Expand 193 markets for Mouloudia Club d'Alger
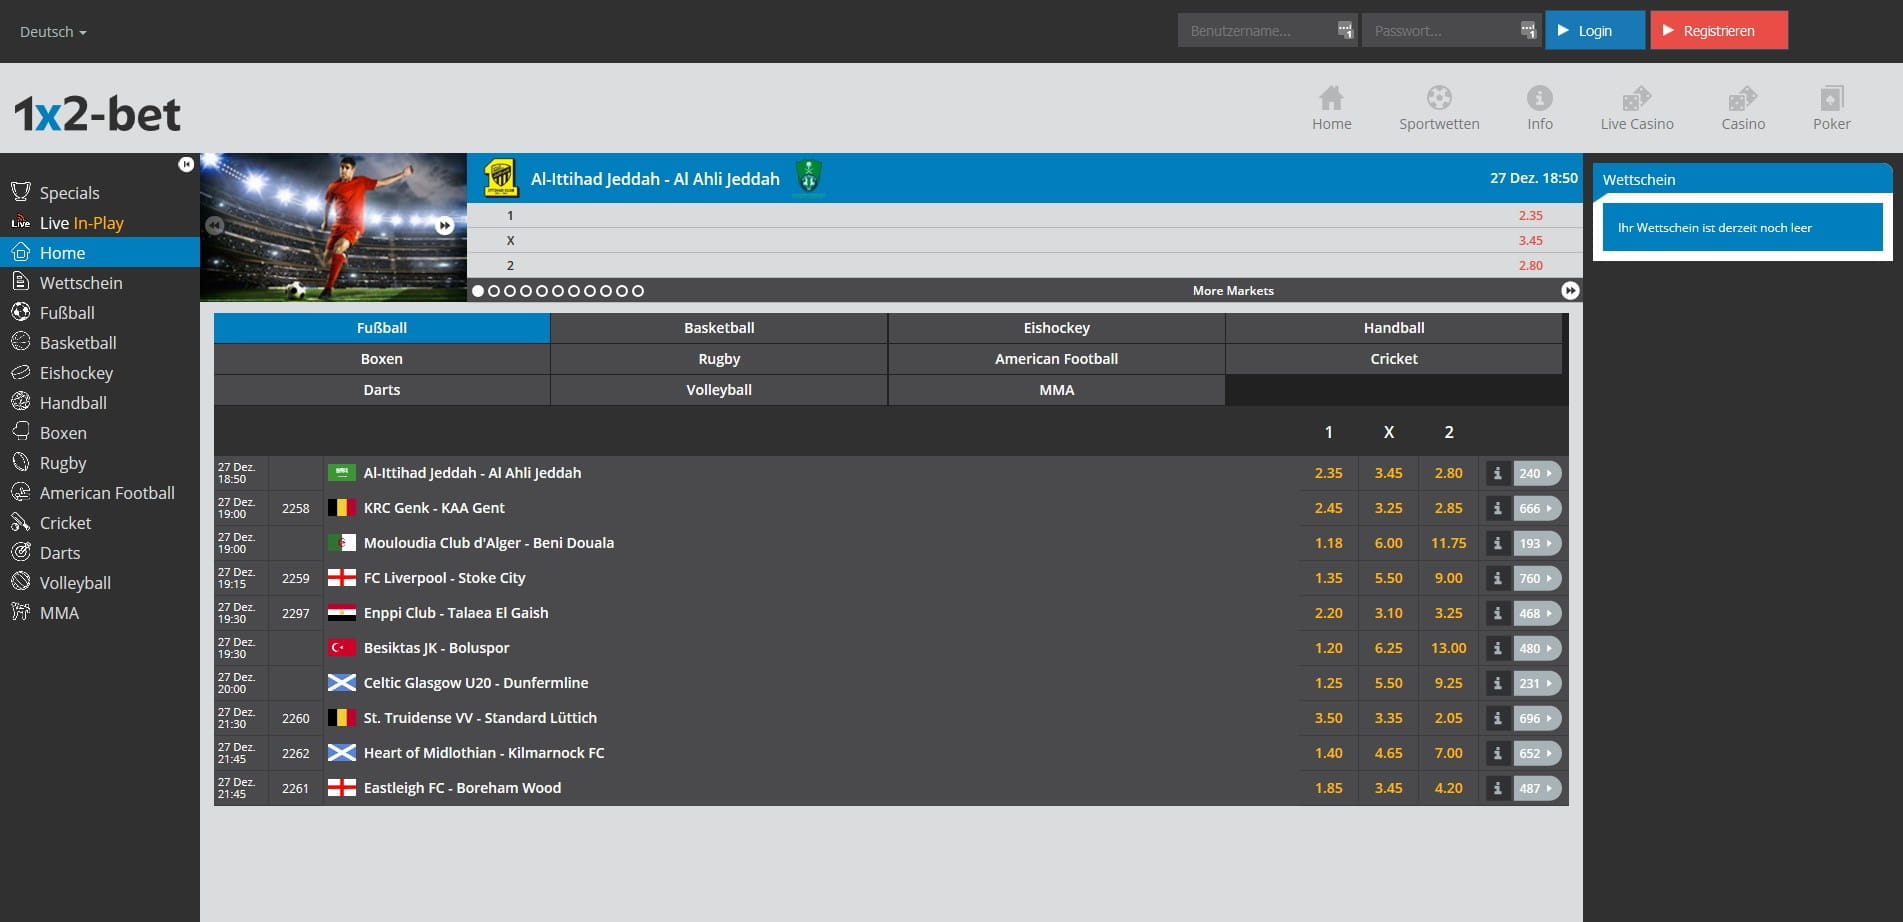Image resolution: width=1903 pixels, height=922 pixels. (x=1537, y=543)
